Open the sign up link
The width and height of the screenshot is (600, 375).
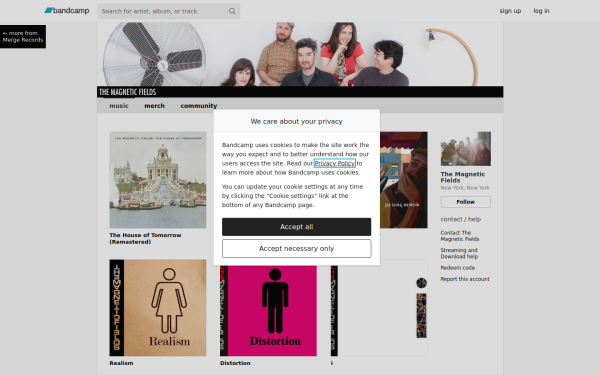510,11
